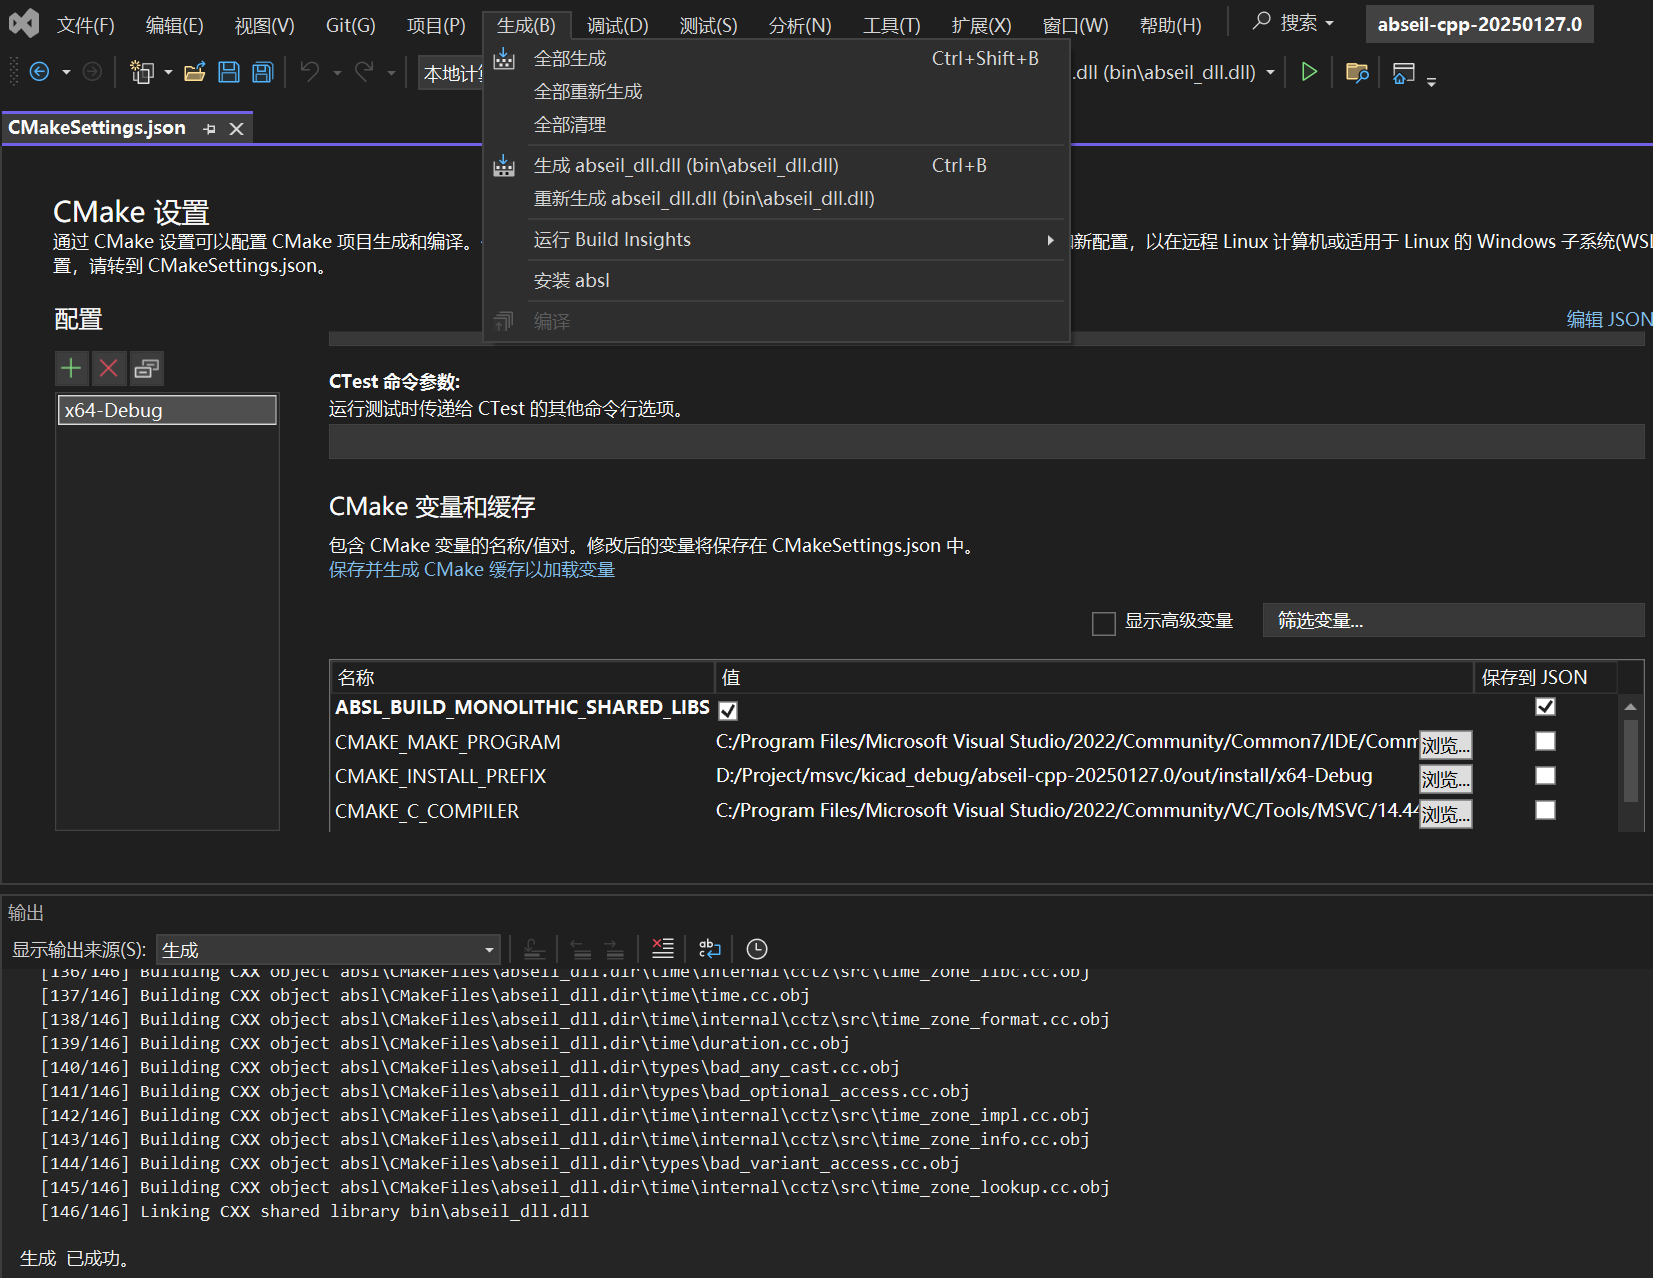Click the open folder icon
Image resolution: width=1653 pixels, height=1278 pixels.
[x=195, y=72]
